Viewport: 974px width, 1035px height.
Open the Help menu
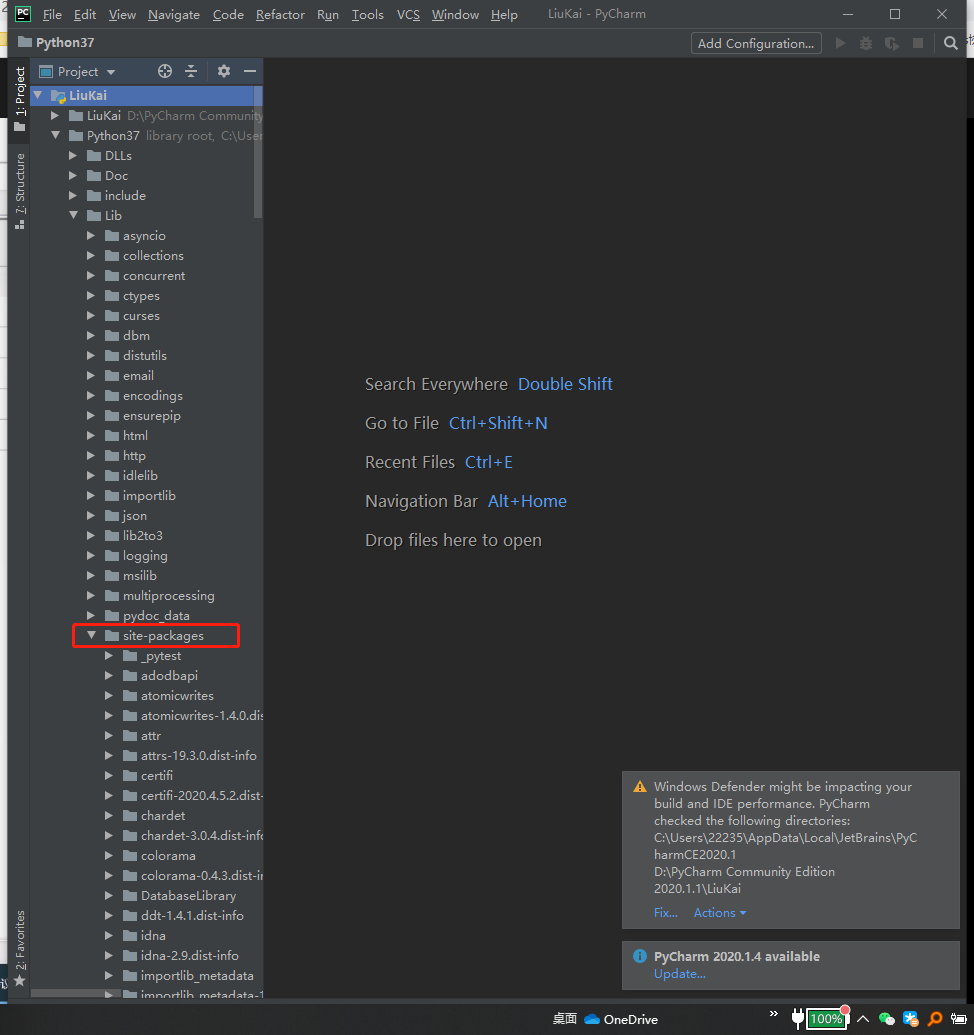(504, 15)
